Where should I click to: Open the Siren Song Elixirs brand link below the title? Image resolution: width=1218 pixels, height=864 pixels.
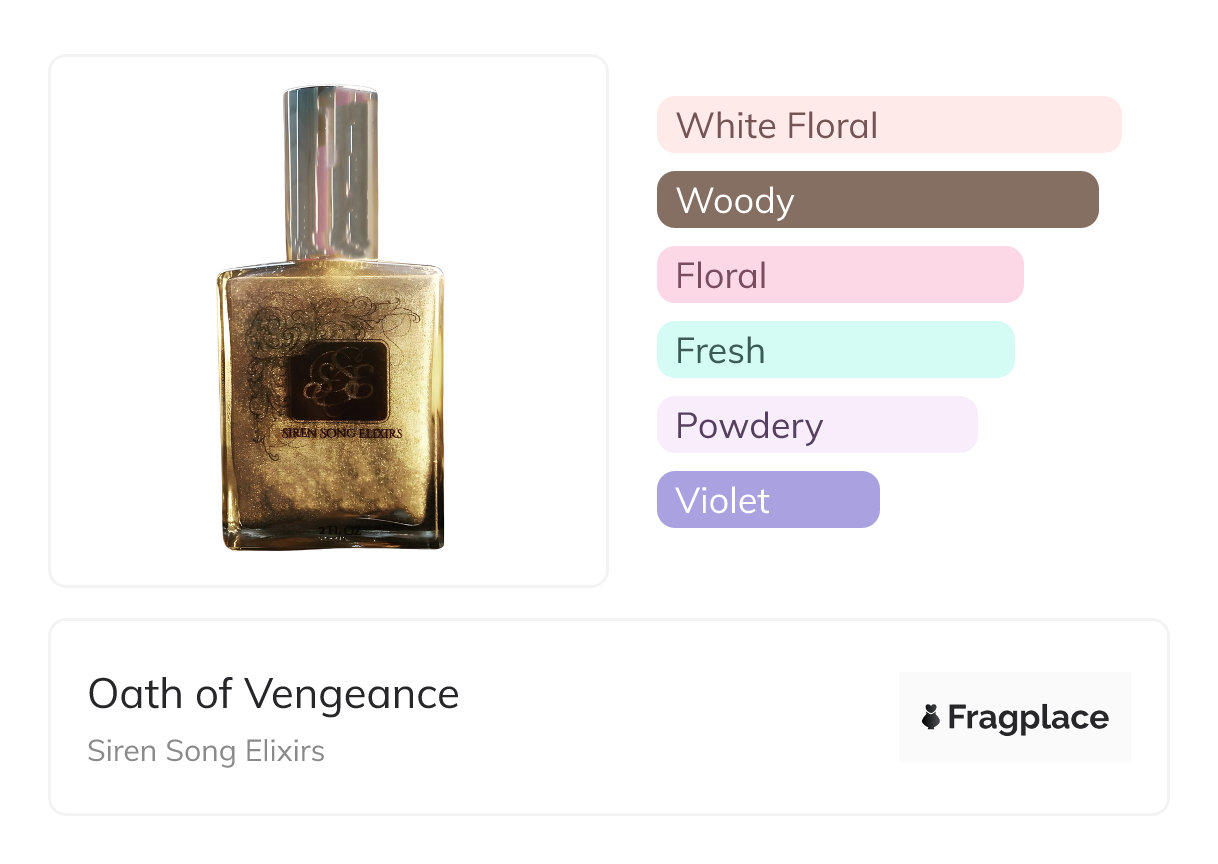click(206, 751)
